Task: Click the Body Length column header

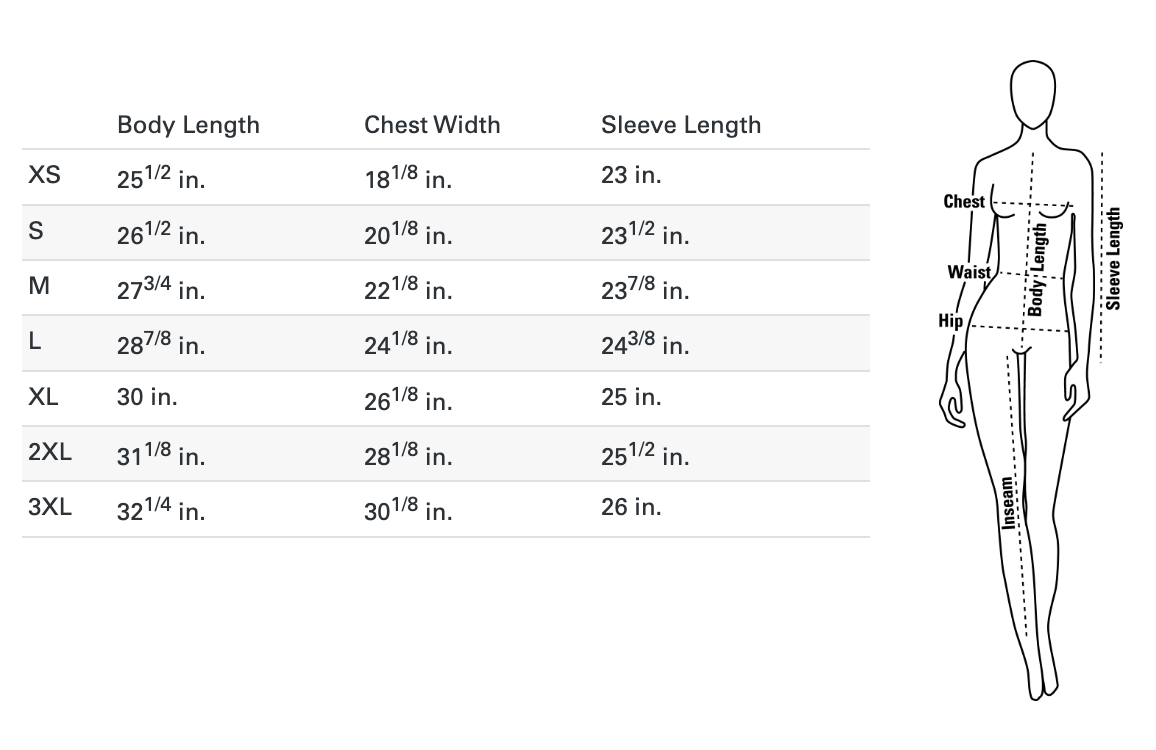Action: [x=188, y=125]
